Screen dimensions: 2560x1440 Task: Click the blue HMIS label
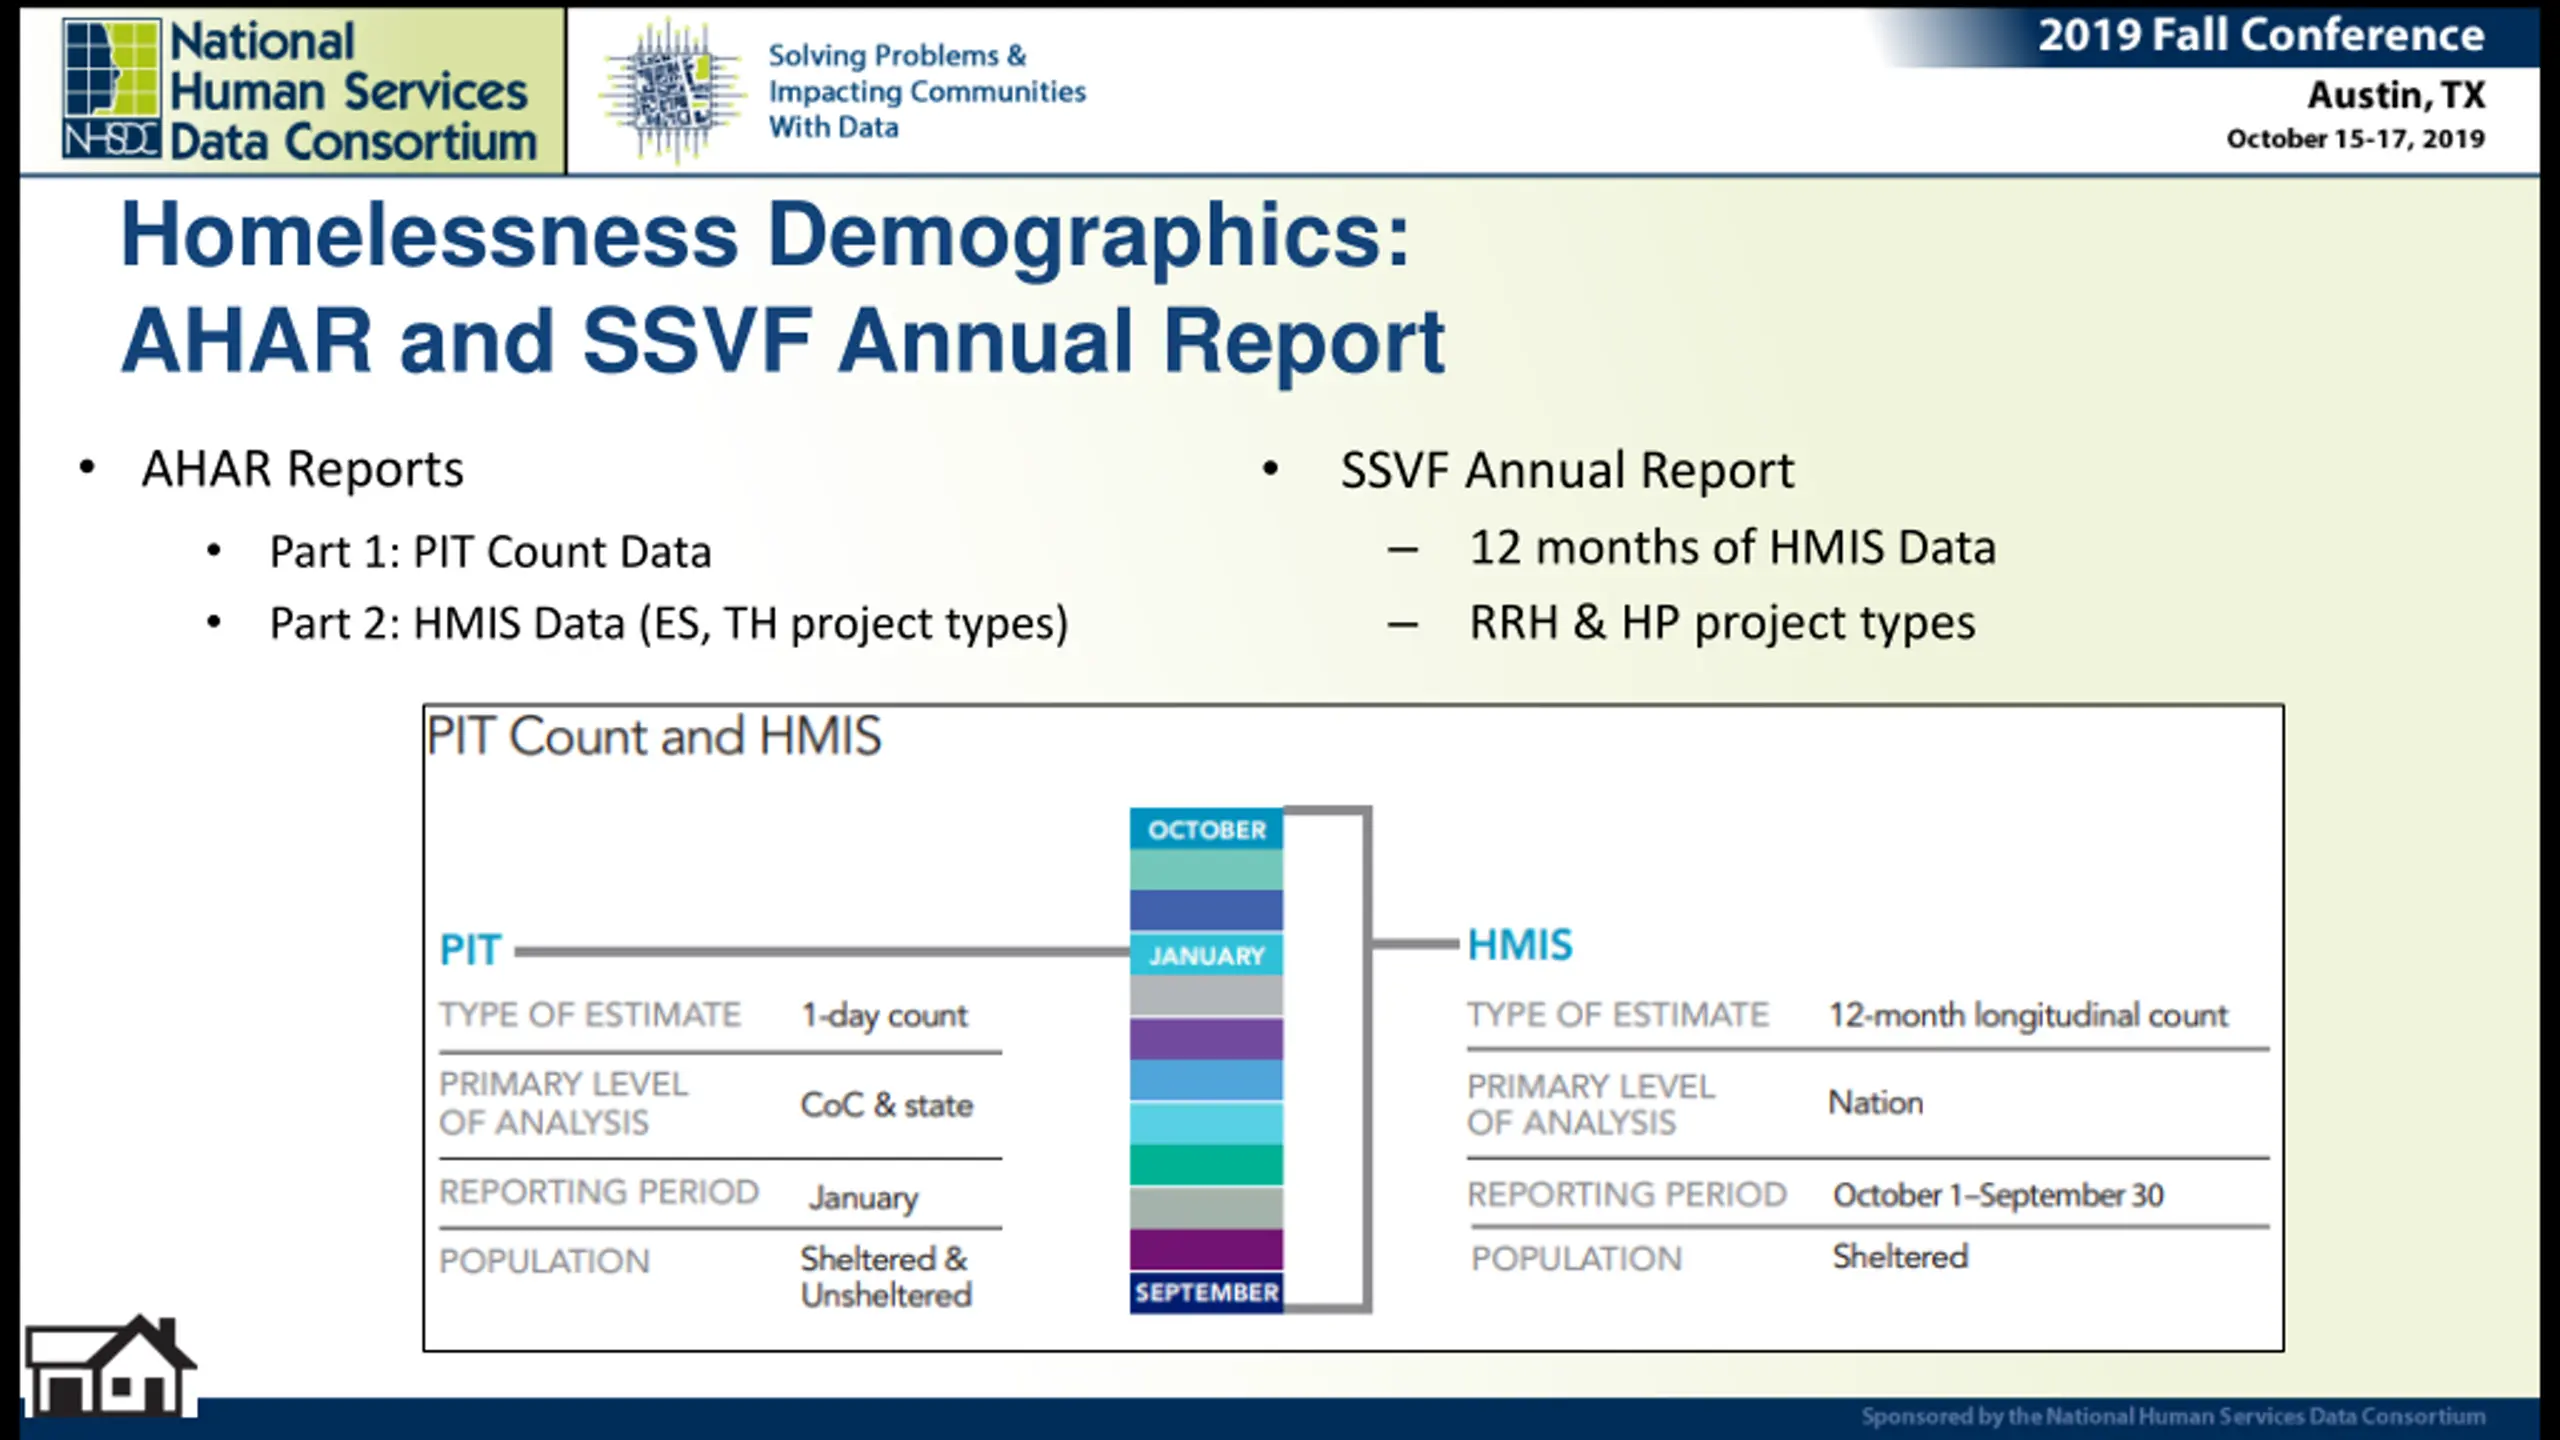click(1520, 945)
